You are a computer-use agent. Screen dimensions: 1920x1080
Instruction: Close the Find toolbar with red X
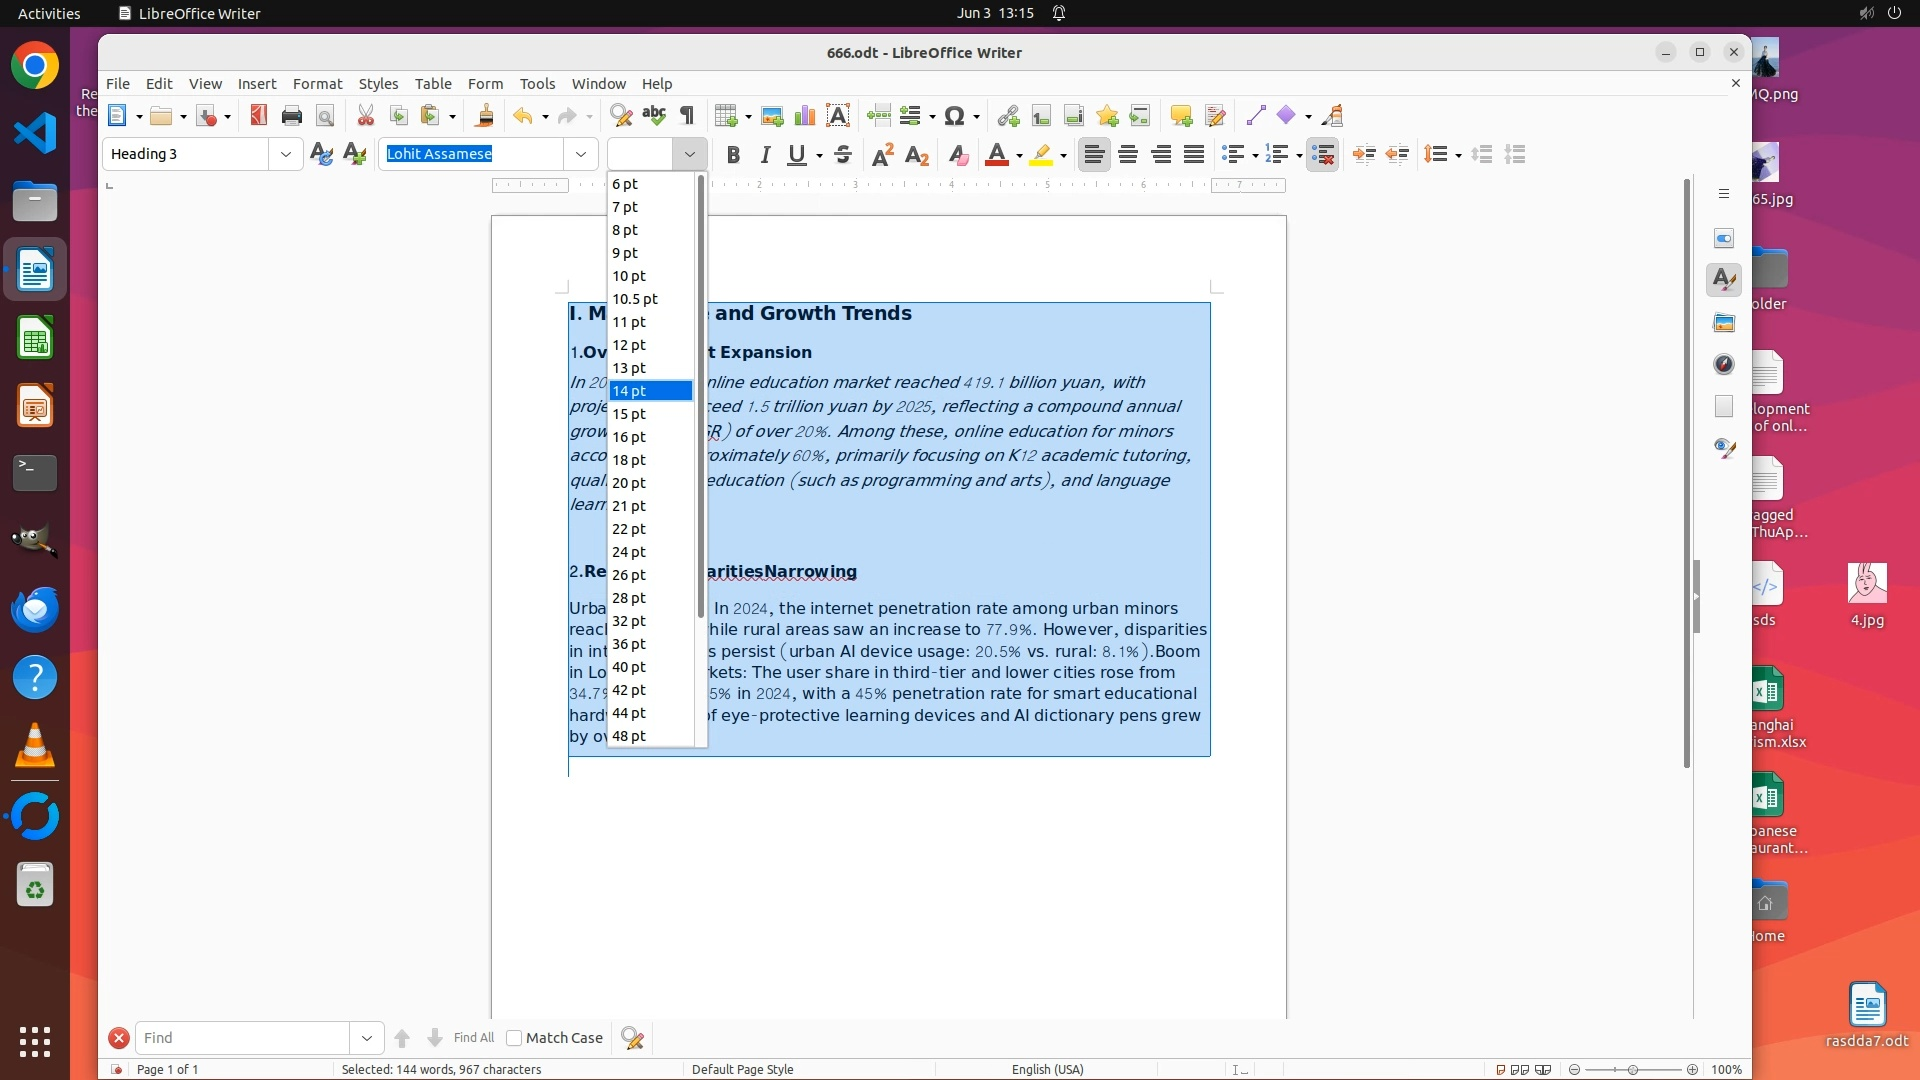point(119,1038)
